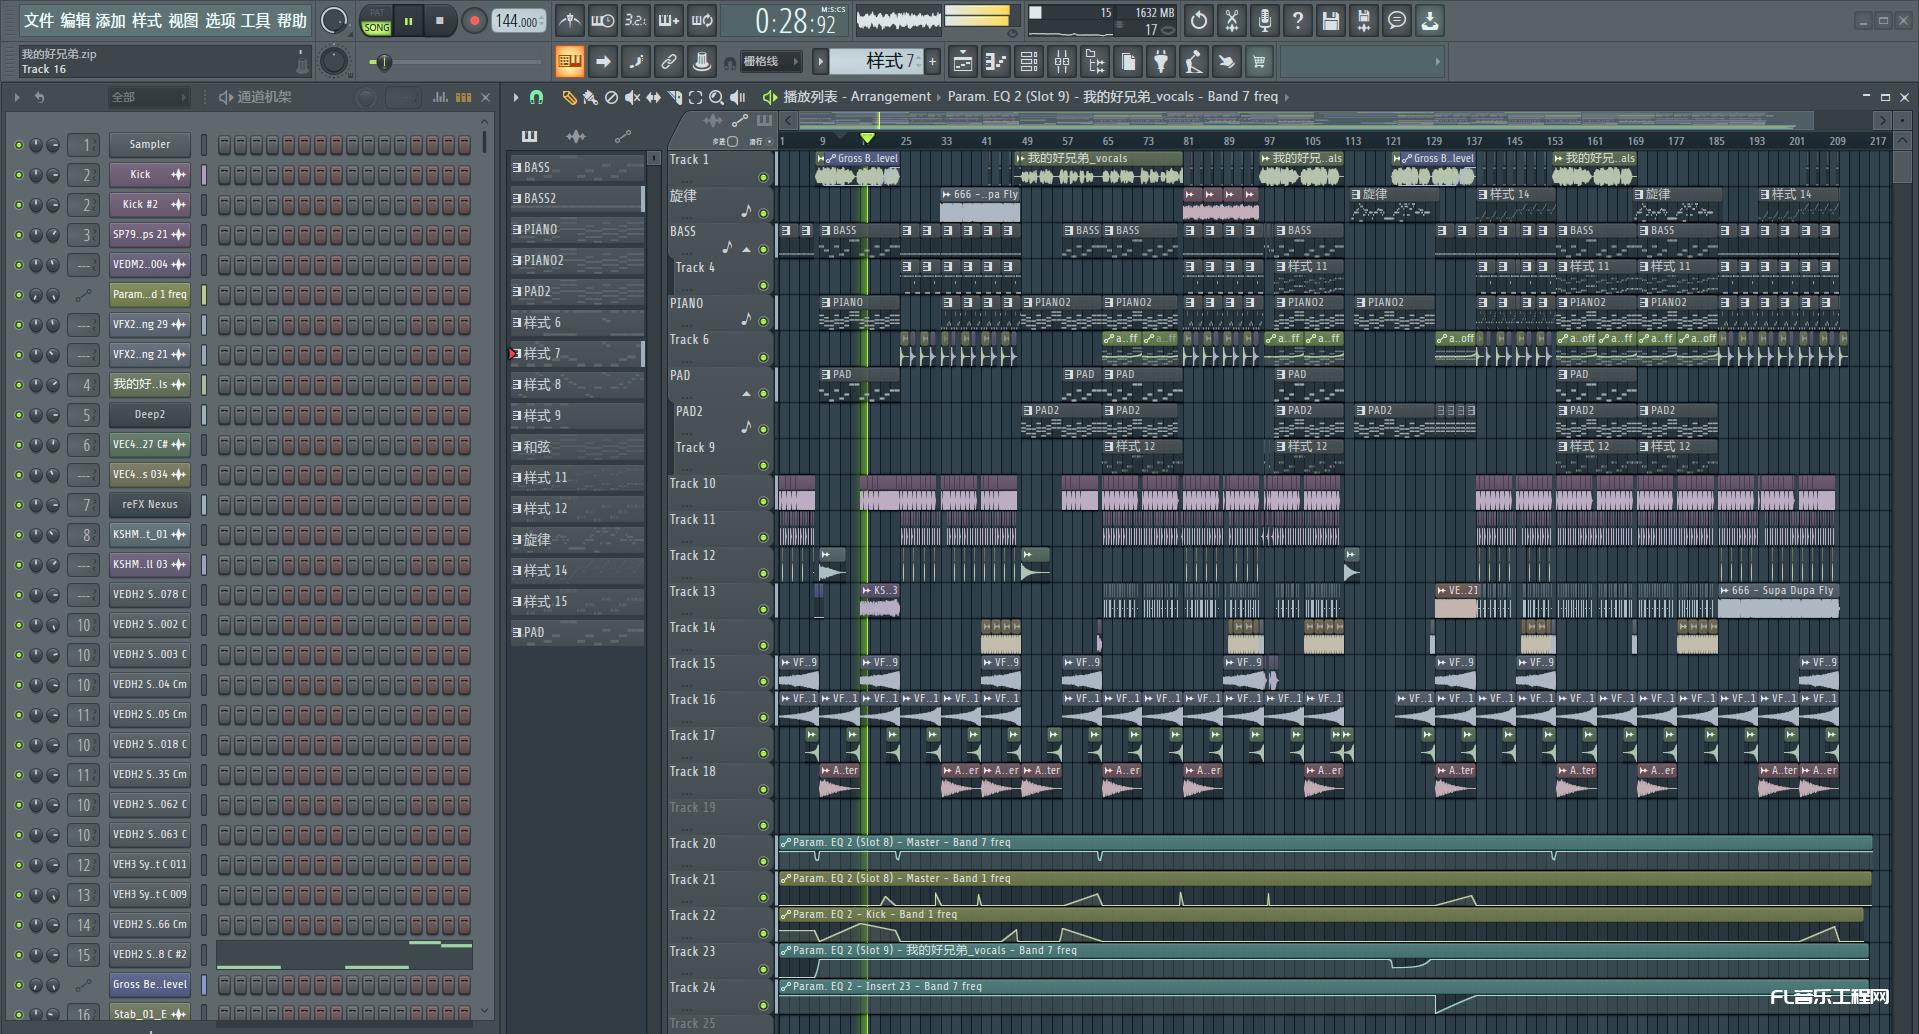1919x1034 pixels.
Task: Switch the PAT/SONG mode toggle
Action: tap(376, 21)
